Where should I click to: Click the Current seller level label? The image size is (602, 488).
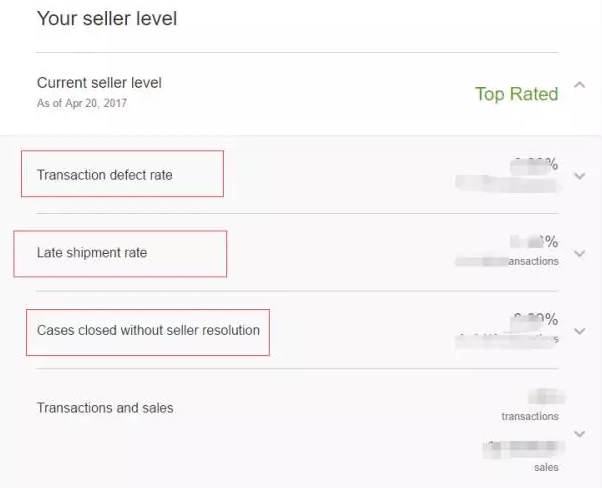[x=99, y=83]
